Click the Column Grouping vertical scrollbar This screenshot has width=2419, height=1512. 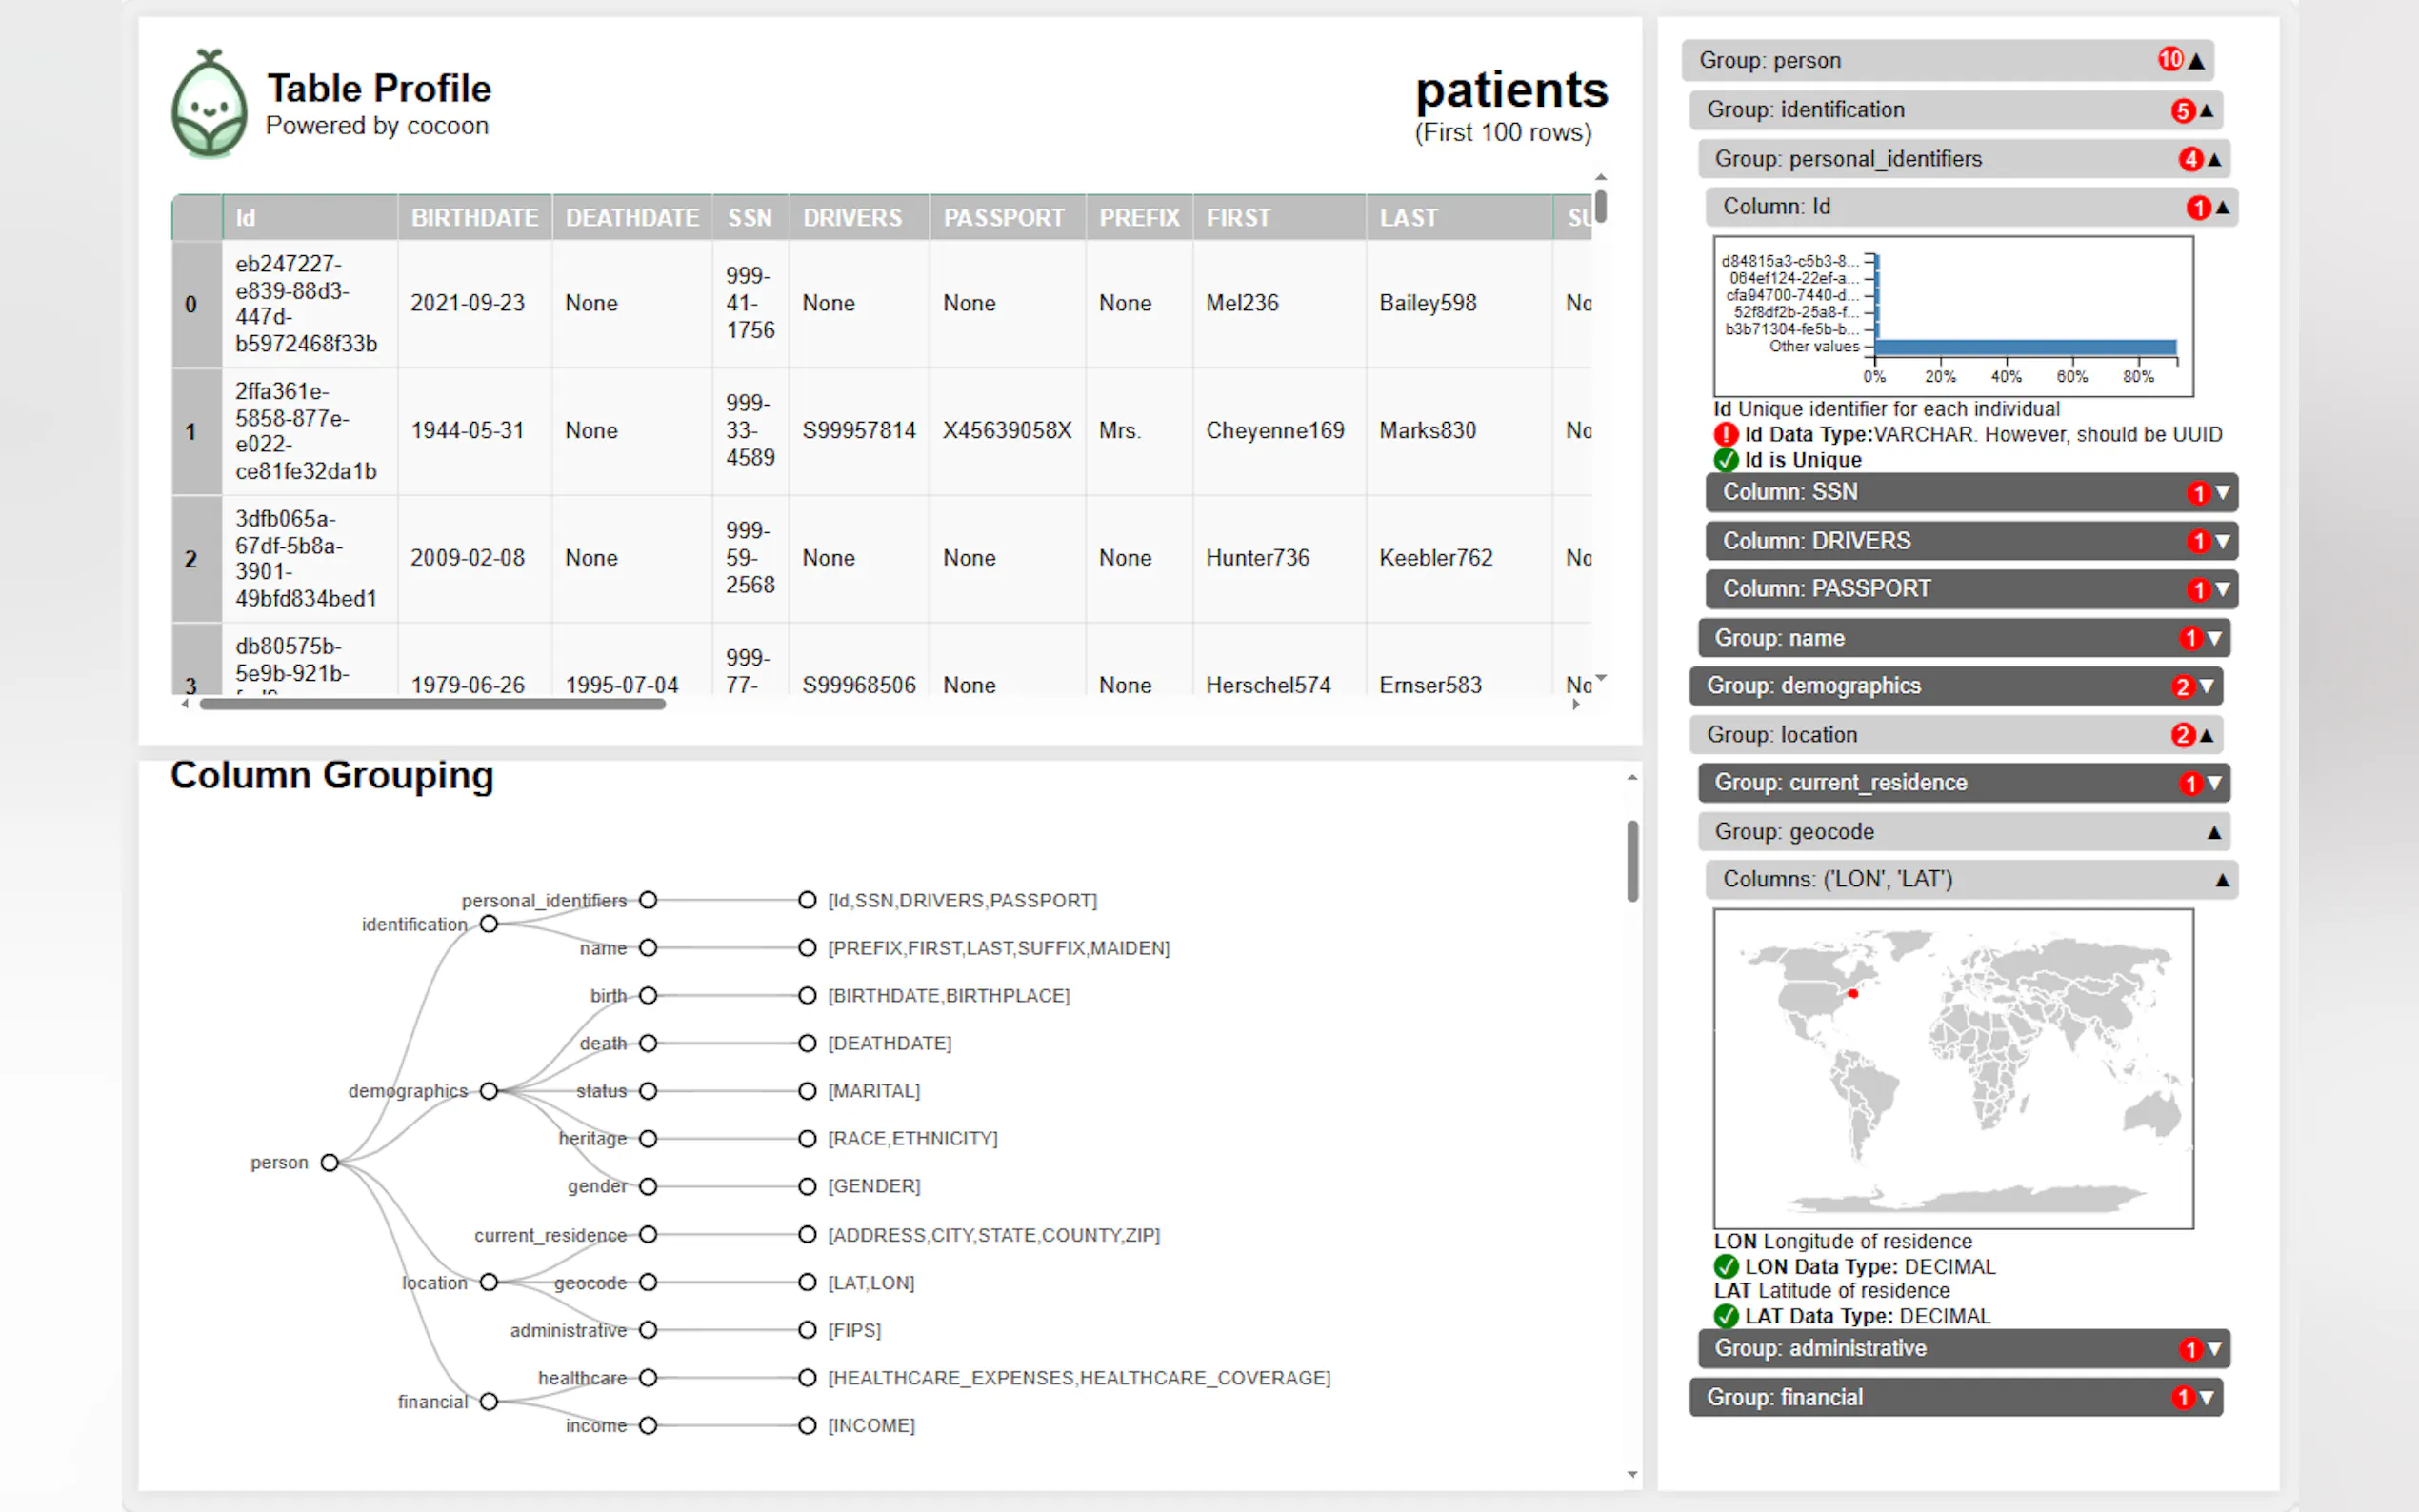click(x=1632, y=861)
